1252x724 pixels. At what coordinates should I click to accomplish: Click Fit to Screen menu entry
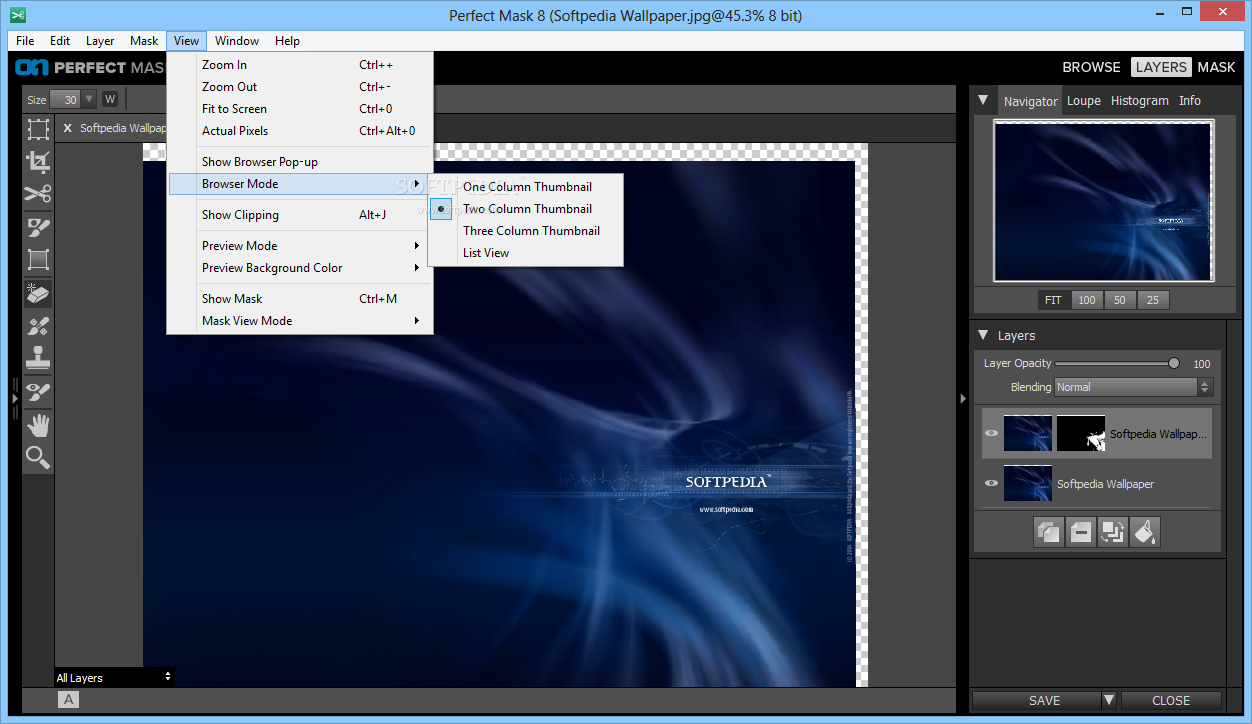click(x=300, y=109)
